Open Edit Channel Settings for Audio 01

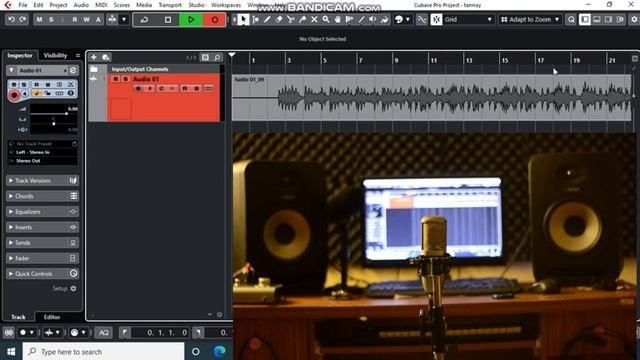(x=73, y=70)
